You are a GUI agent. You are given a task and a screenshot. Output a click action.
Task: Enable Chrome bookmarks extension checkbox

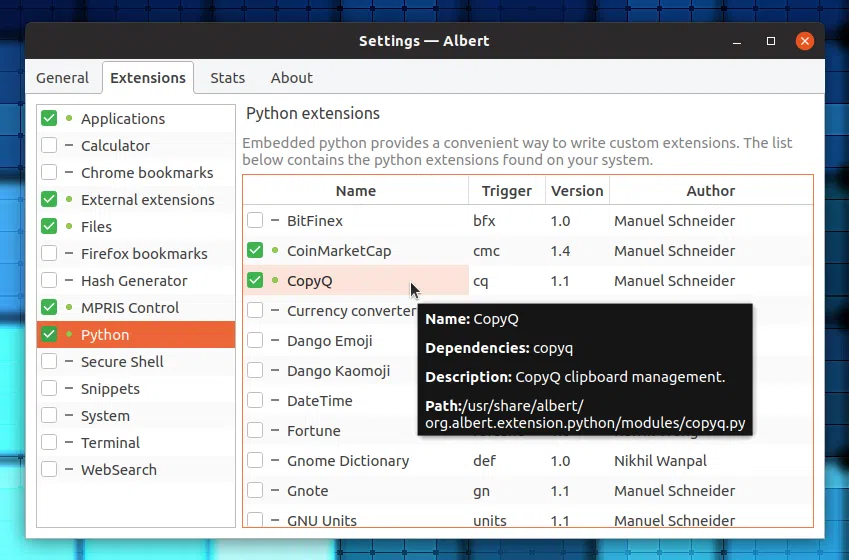coord(49,172)
